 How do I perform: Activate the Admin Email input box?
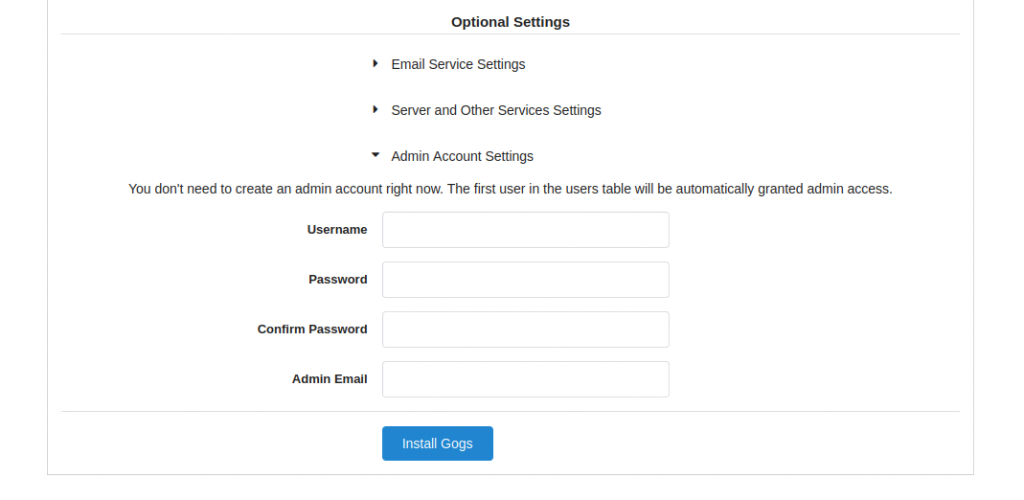pyautogui.click(x=526, y=379)
